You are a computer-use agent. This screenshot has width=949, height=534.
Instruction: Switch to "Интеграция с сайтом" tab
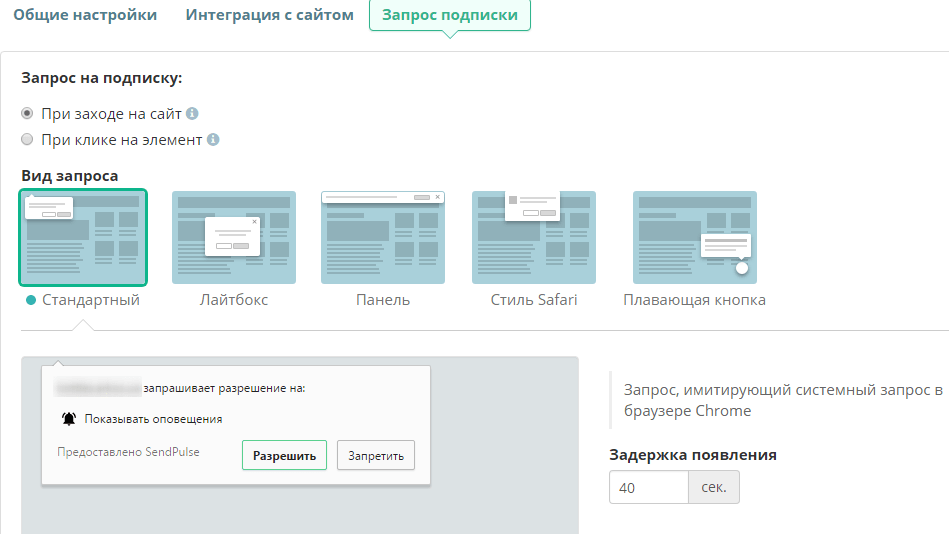click(269, 15)
